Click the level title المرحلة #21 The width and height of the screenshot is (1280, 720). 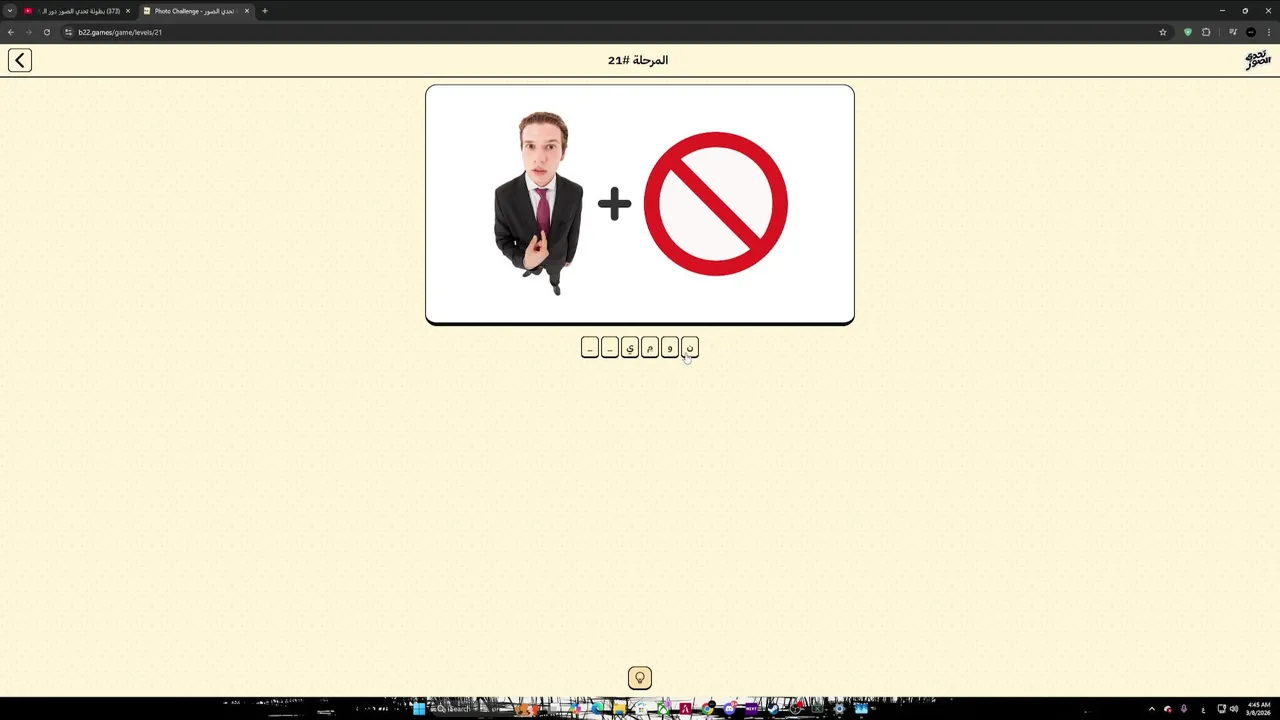coord(638,60)
